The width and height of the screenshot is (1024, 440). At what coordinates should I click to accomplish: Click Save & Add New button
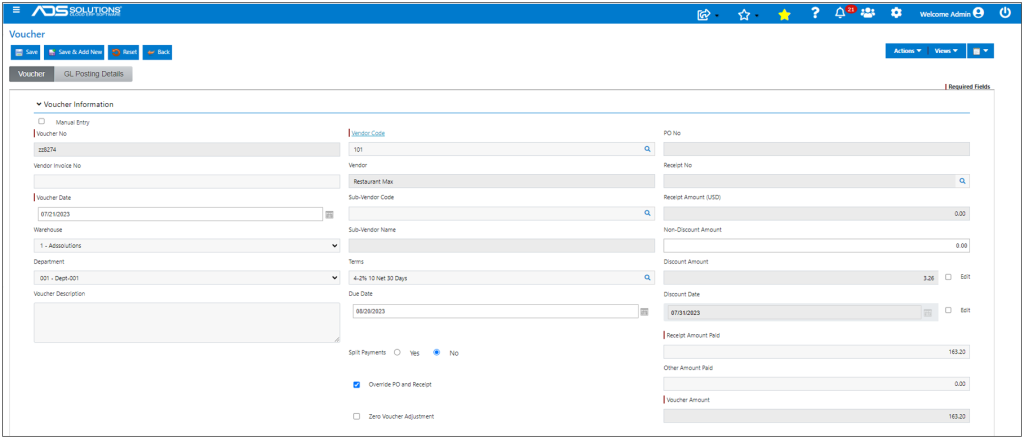[x=74, y=52]
